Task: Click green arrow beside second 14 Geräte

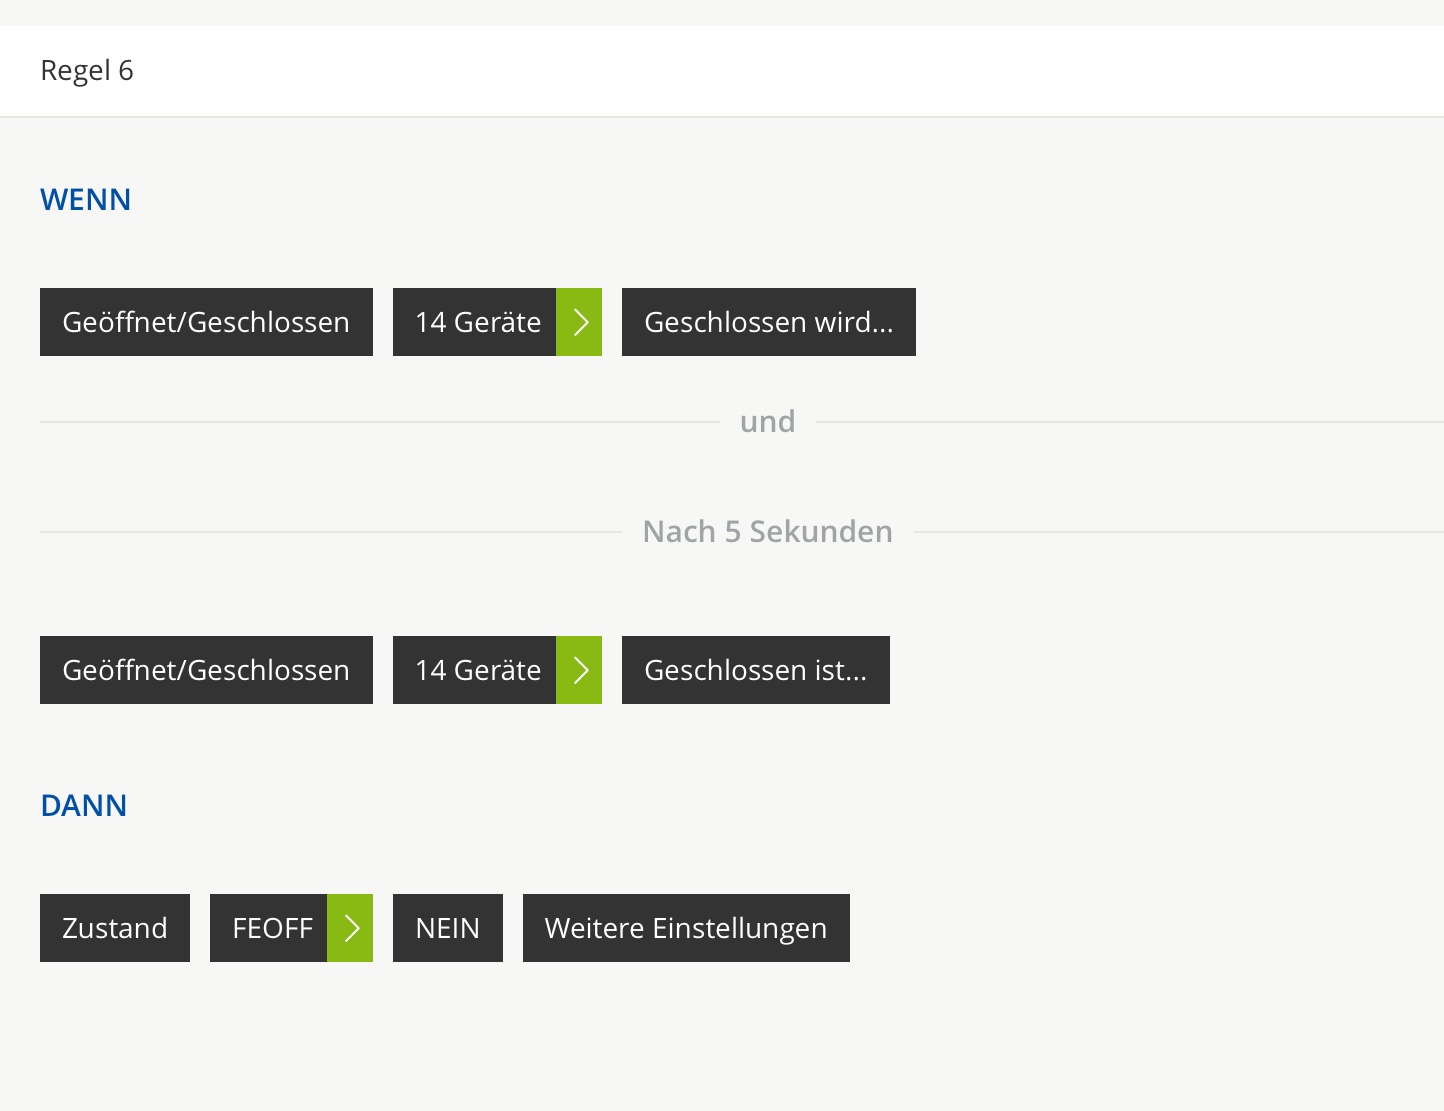Action: click(x=579, y=670)
